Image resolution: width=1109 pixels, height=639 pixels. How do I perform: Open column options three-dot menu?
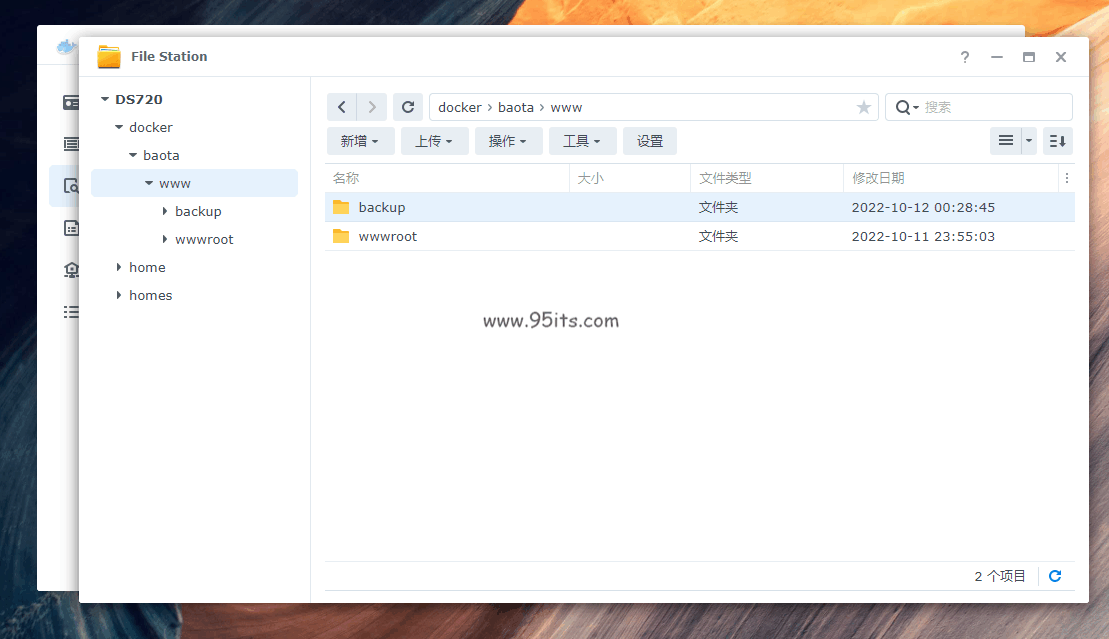click(x=1067, y=178)
